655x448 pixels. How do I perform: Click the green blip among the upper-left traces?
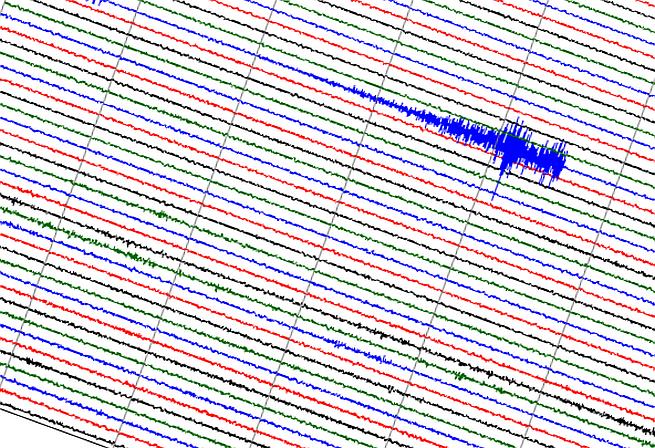click(x=162, y=216)
